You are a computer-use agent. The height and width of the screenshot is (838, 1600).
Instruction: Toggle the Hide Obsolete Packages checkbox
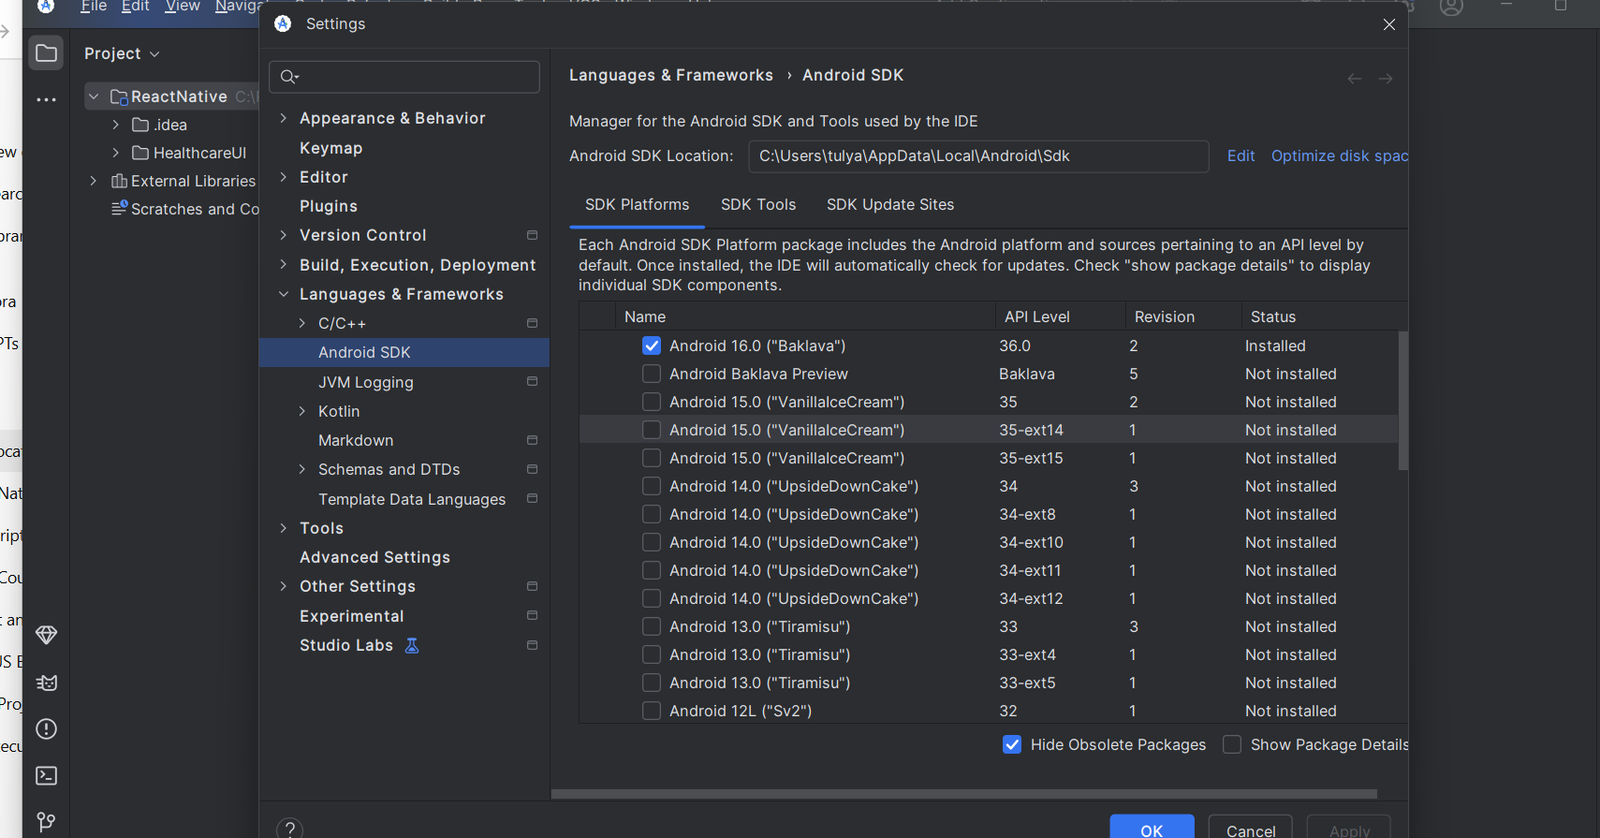tap(1012, 745)
